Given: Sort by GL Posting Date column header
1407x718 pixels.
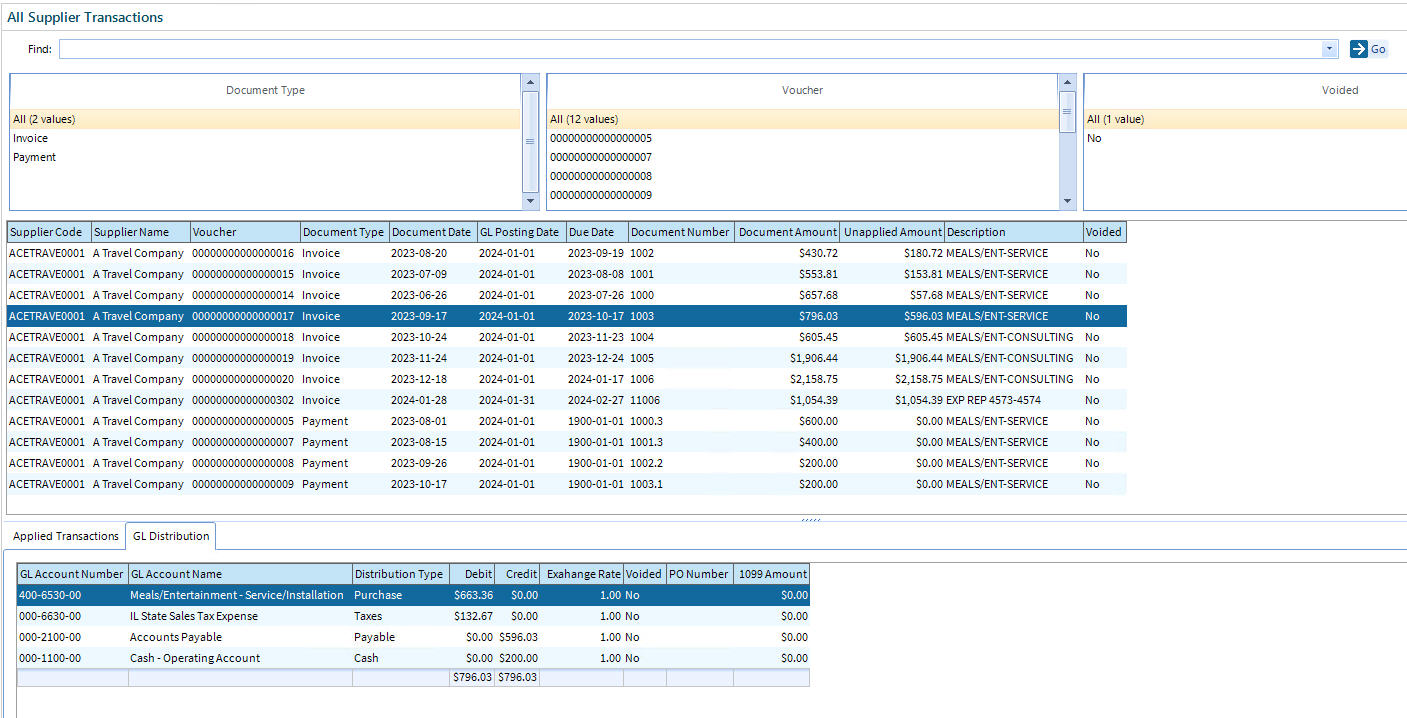Looking at the screenshot, I should (520, 232).
